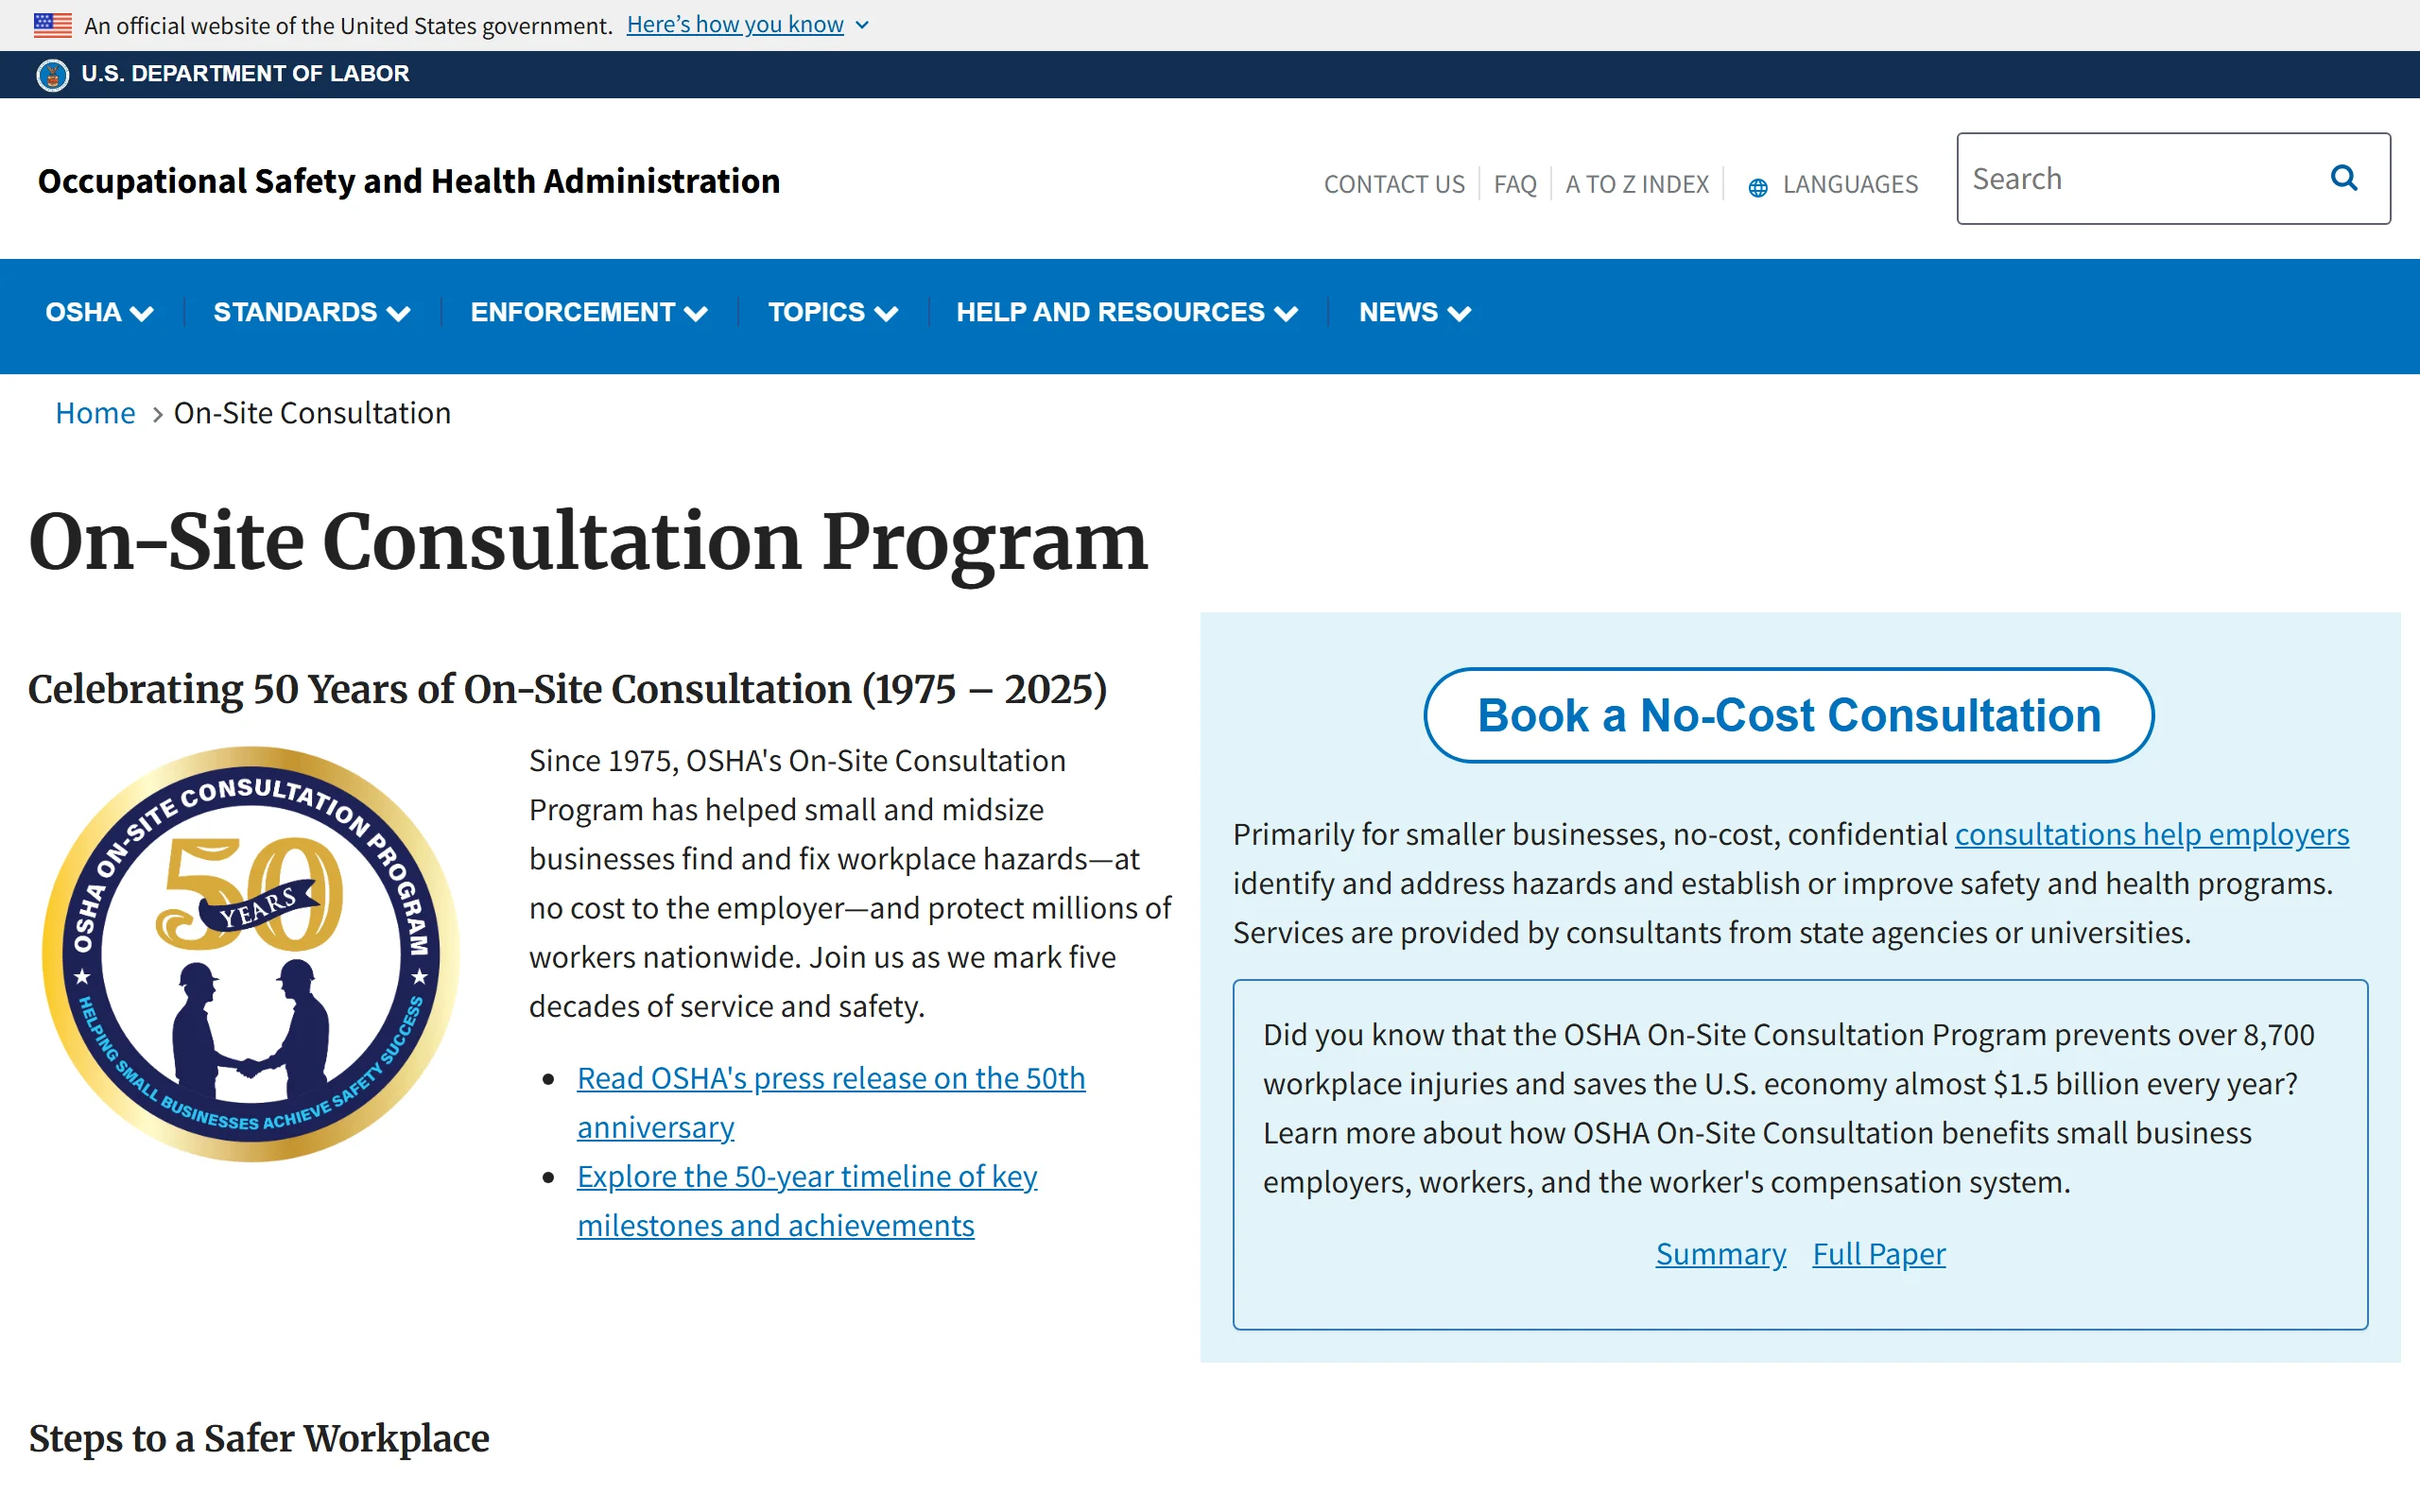The width and height of the screenshot is (2420, 1512).
Task: Open the Standards dropdown menu
Action: coord(311,313)
